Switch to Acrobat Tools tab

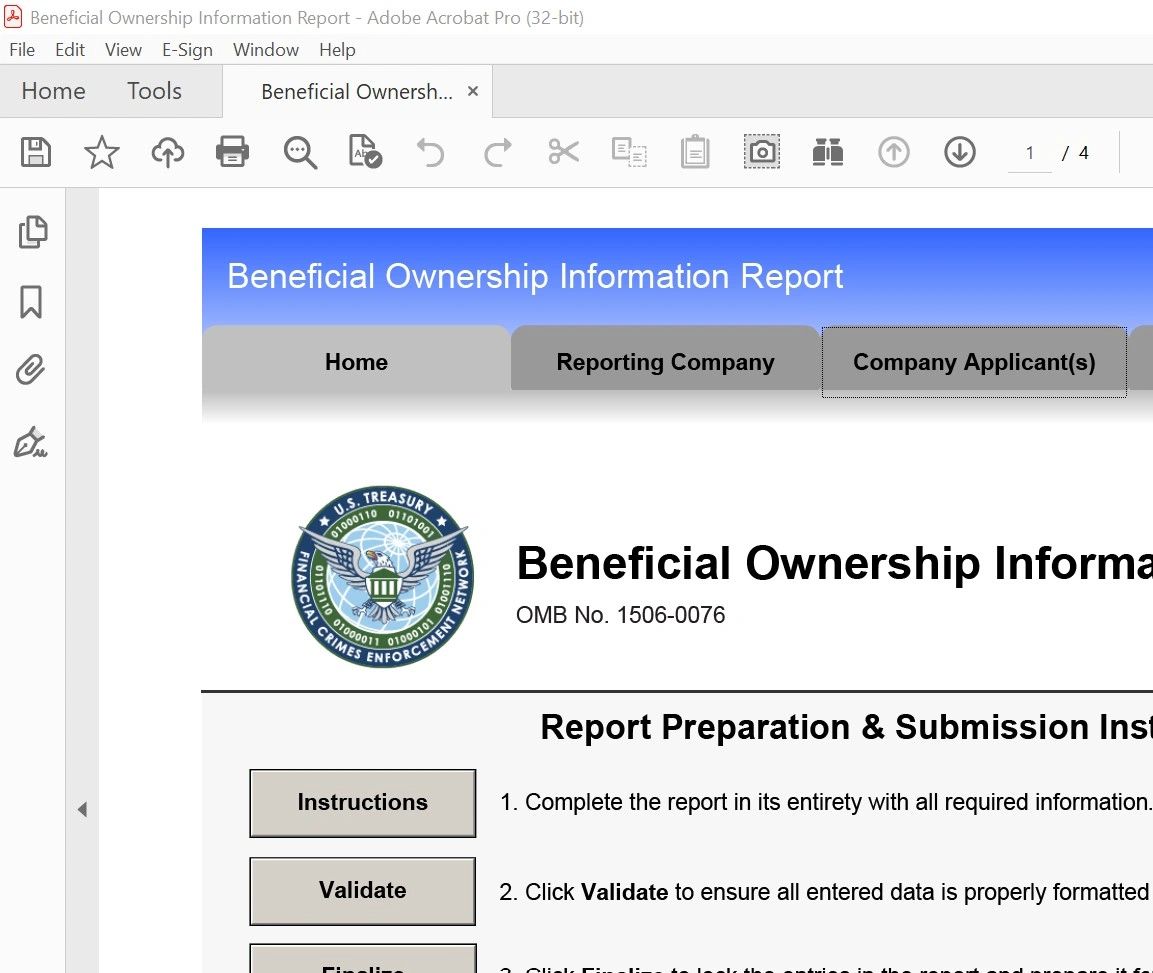[154, 91]
